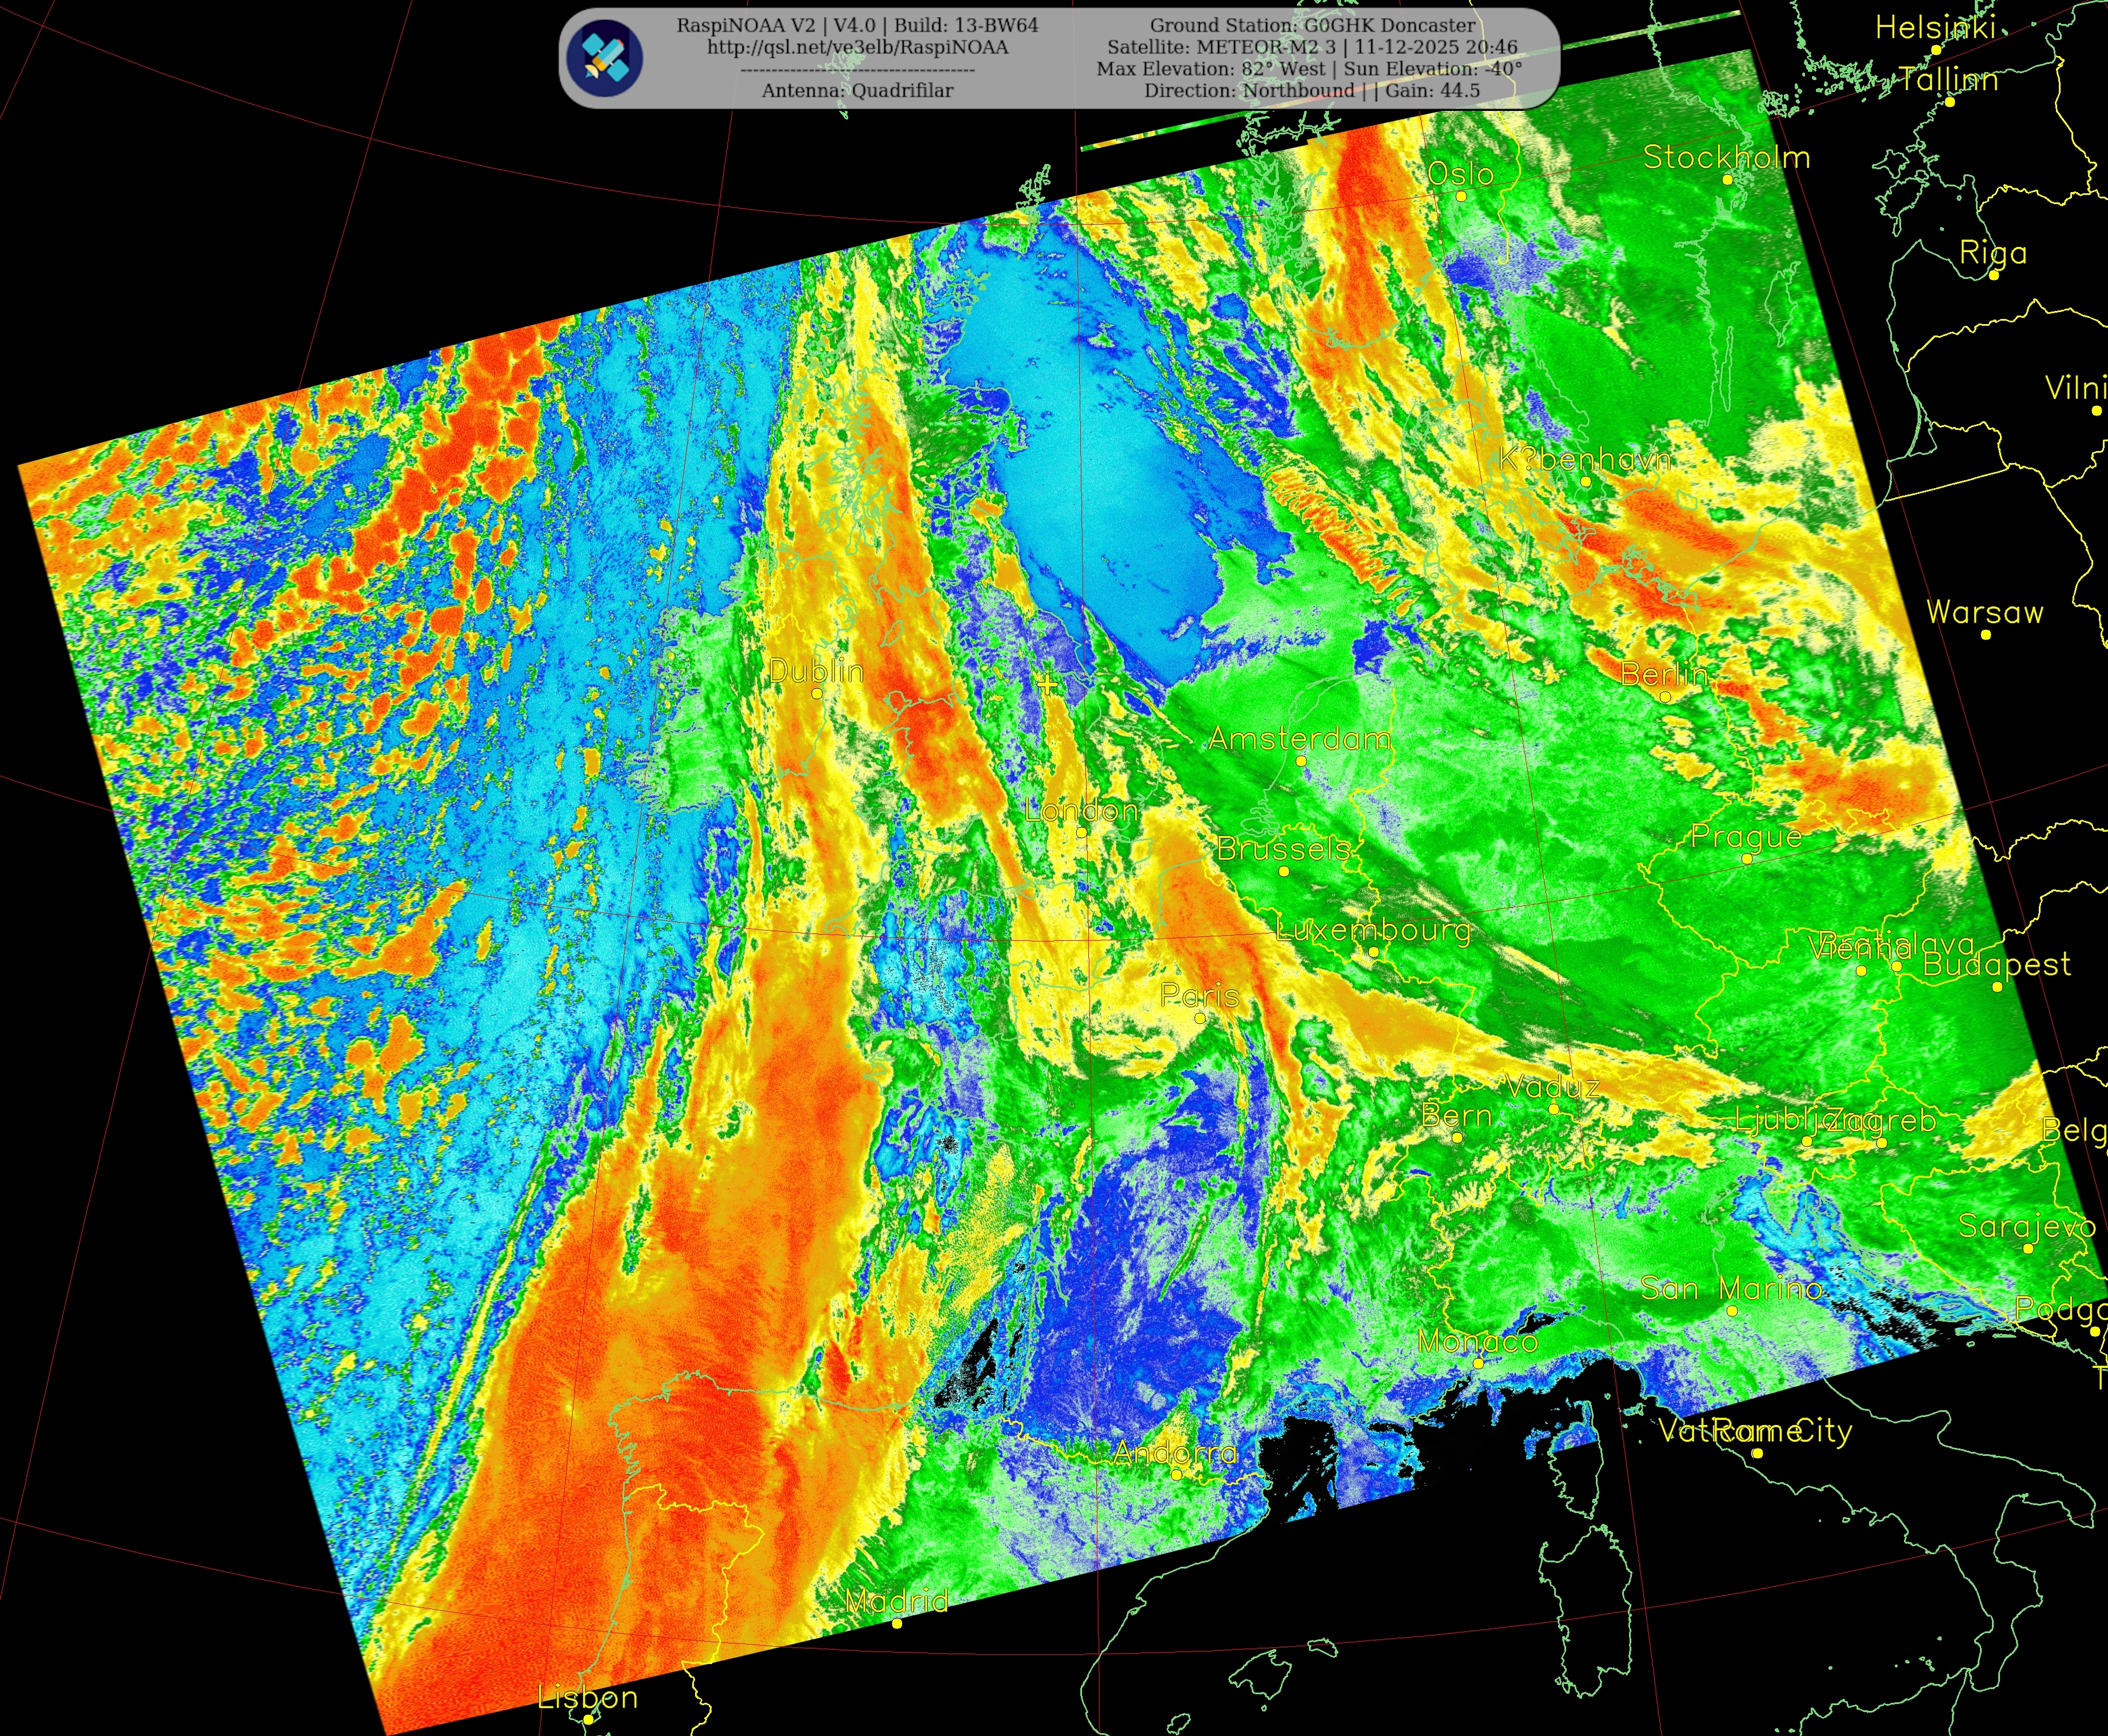Click the Prague city label
The image size is (2108, 1736).
coord(1746,836)
